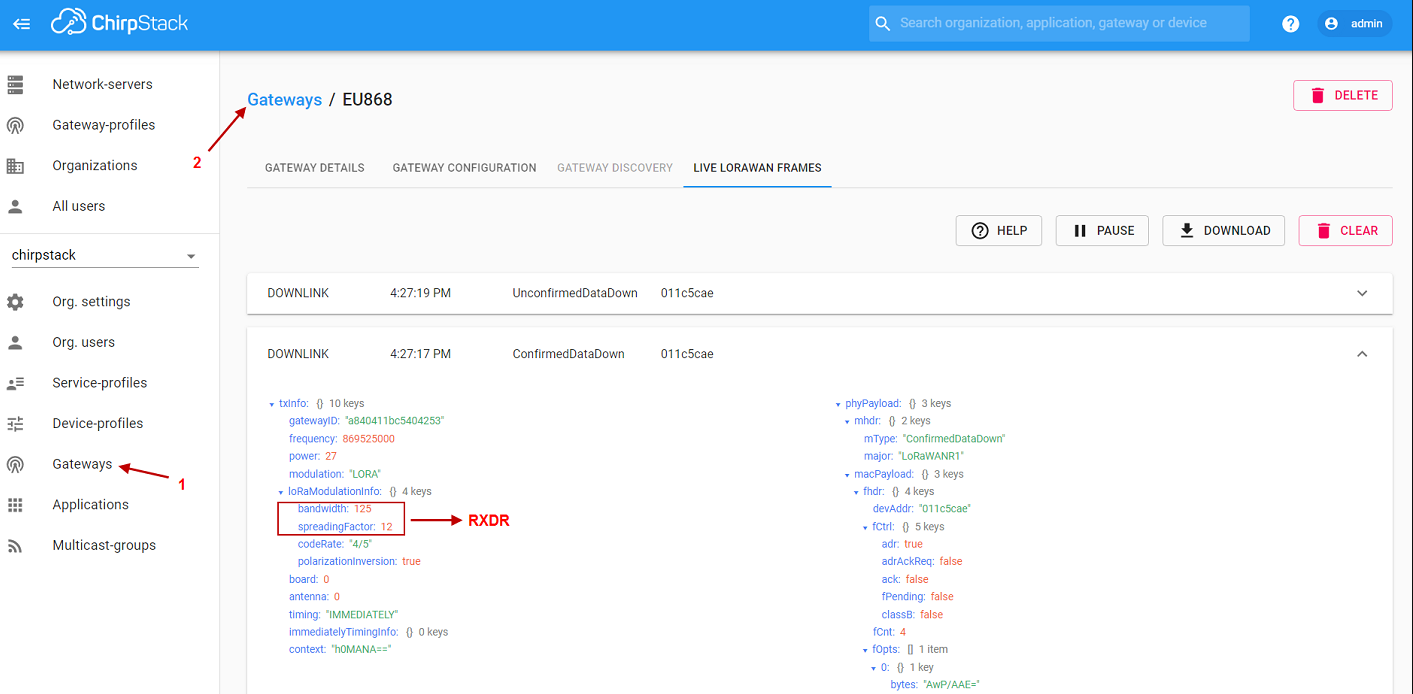
Task: Clear the frame log
Action: tap(1345, 230)
